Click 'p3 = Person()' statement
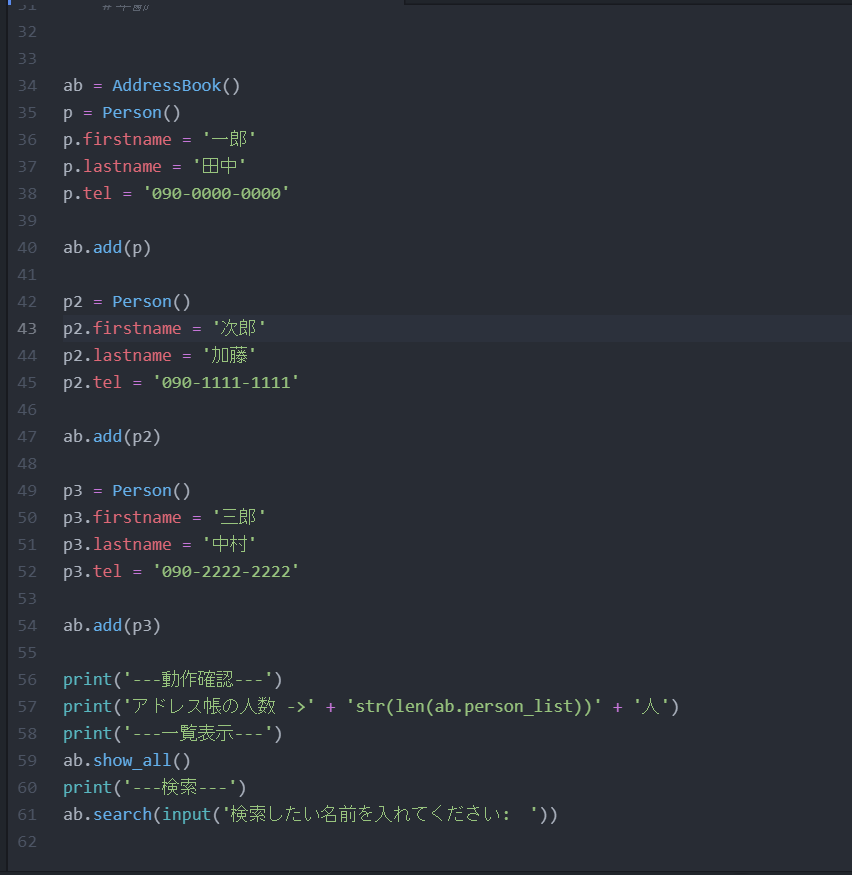 (127, 491)
